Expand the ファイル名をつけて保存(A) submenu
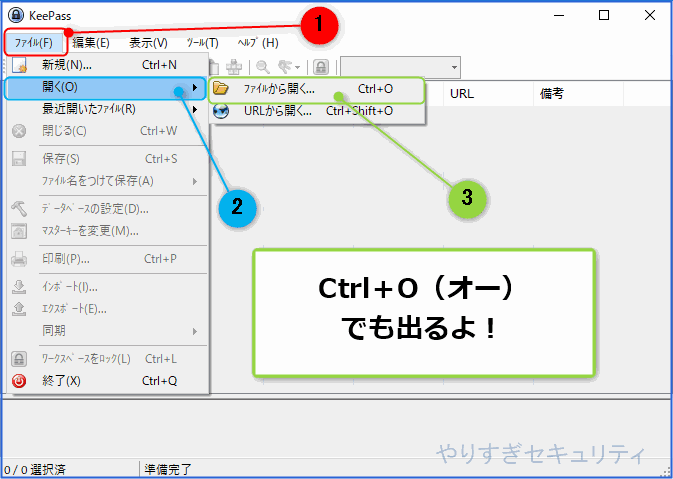Image resolution: width=673 pixels, height=479 pixels. tap(107, 181)
